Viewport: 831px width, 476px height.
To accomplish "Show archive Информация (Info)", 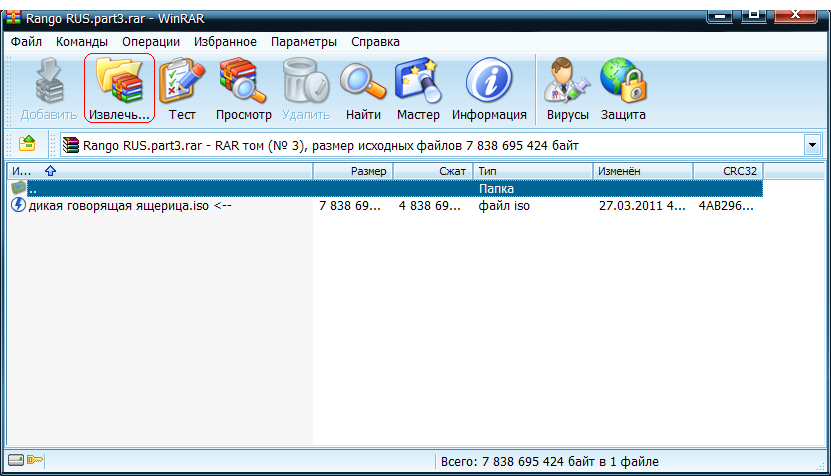I will point(489,82).
